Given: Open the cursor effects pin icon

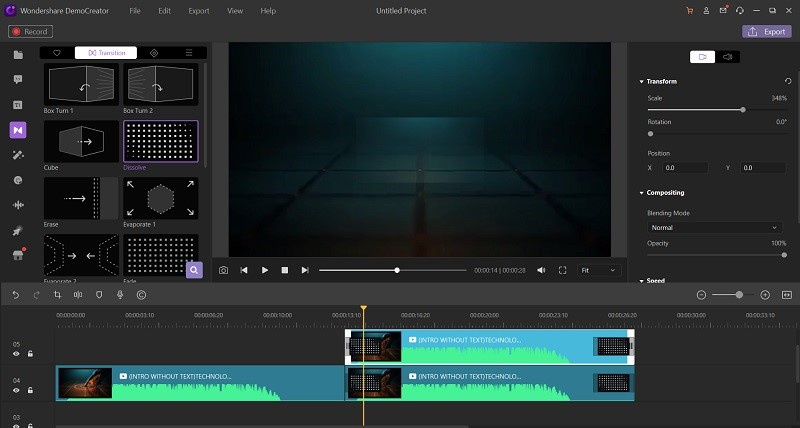Looking at the screenshot, I should (18, 231).
